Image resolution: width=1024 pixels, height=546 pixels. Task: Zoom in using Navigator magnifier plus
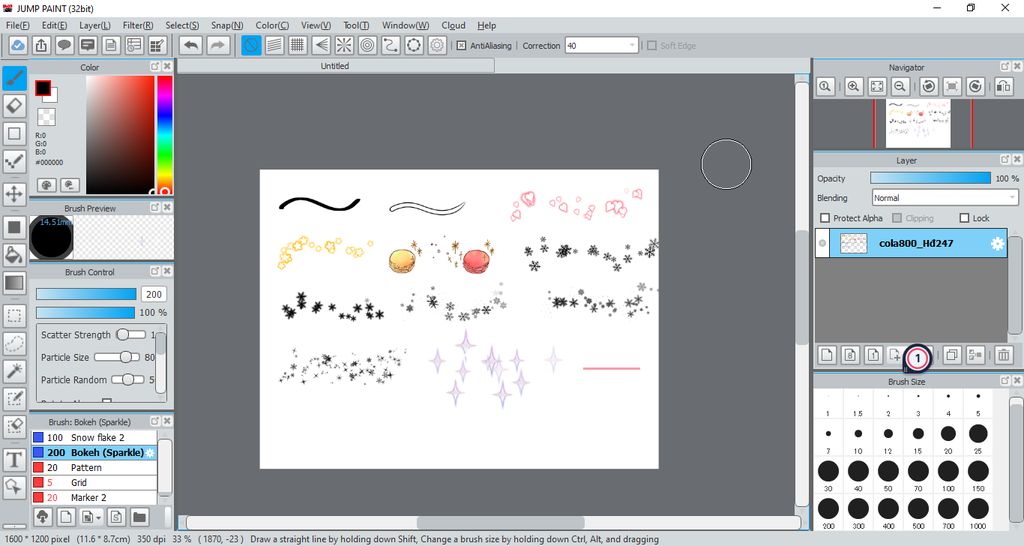click(853, 87)
